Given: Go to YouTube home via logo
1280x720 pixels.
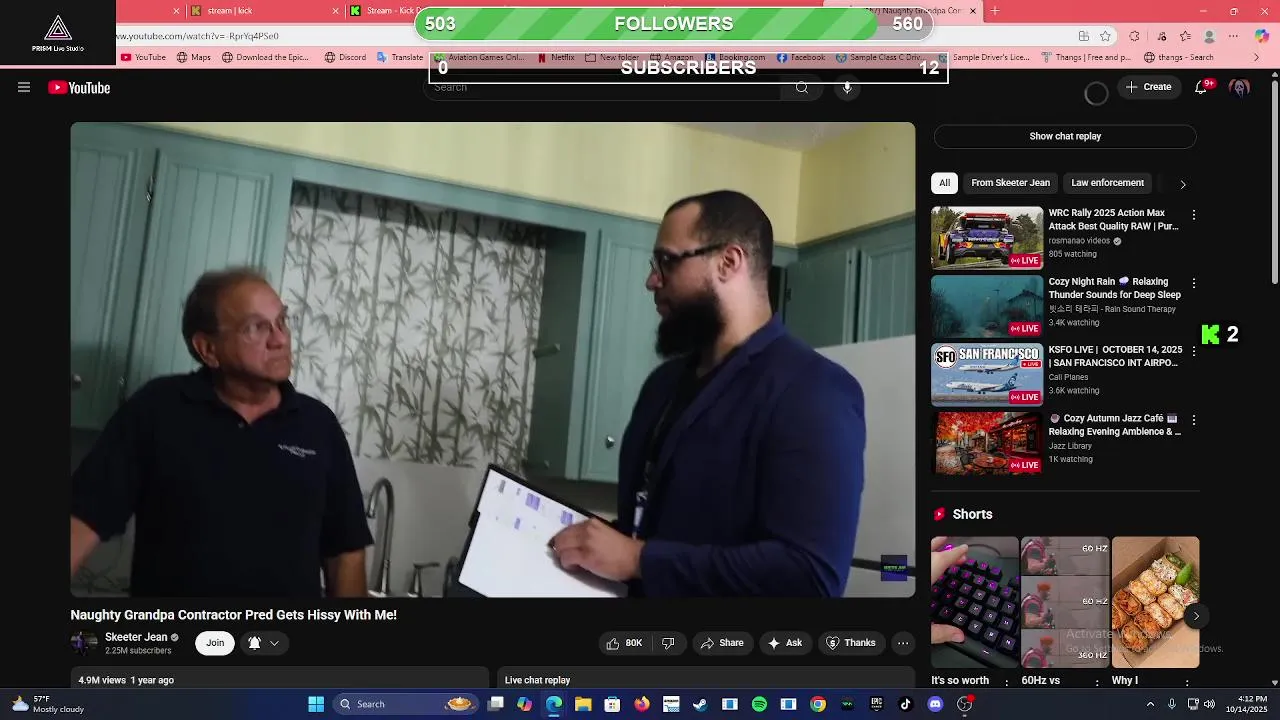Looking at the screenshot, I should coord(79,88).
